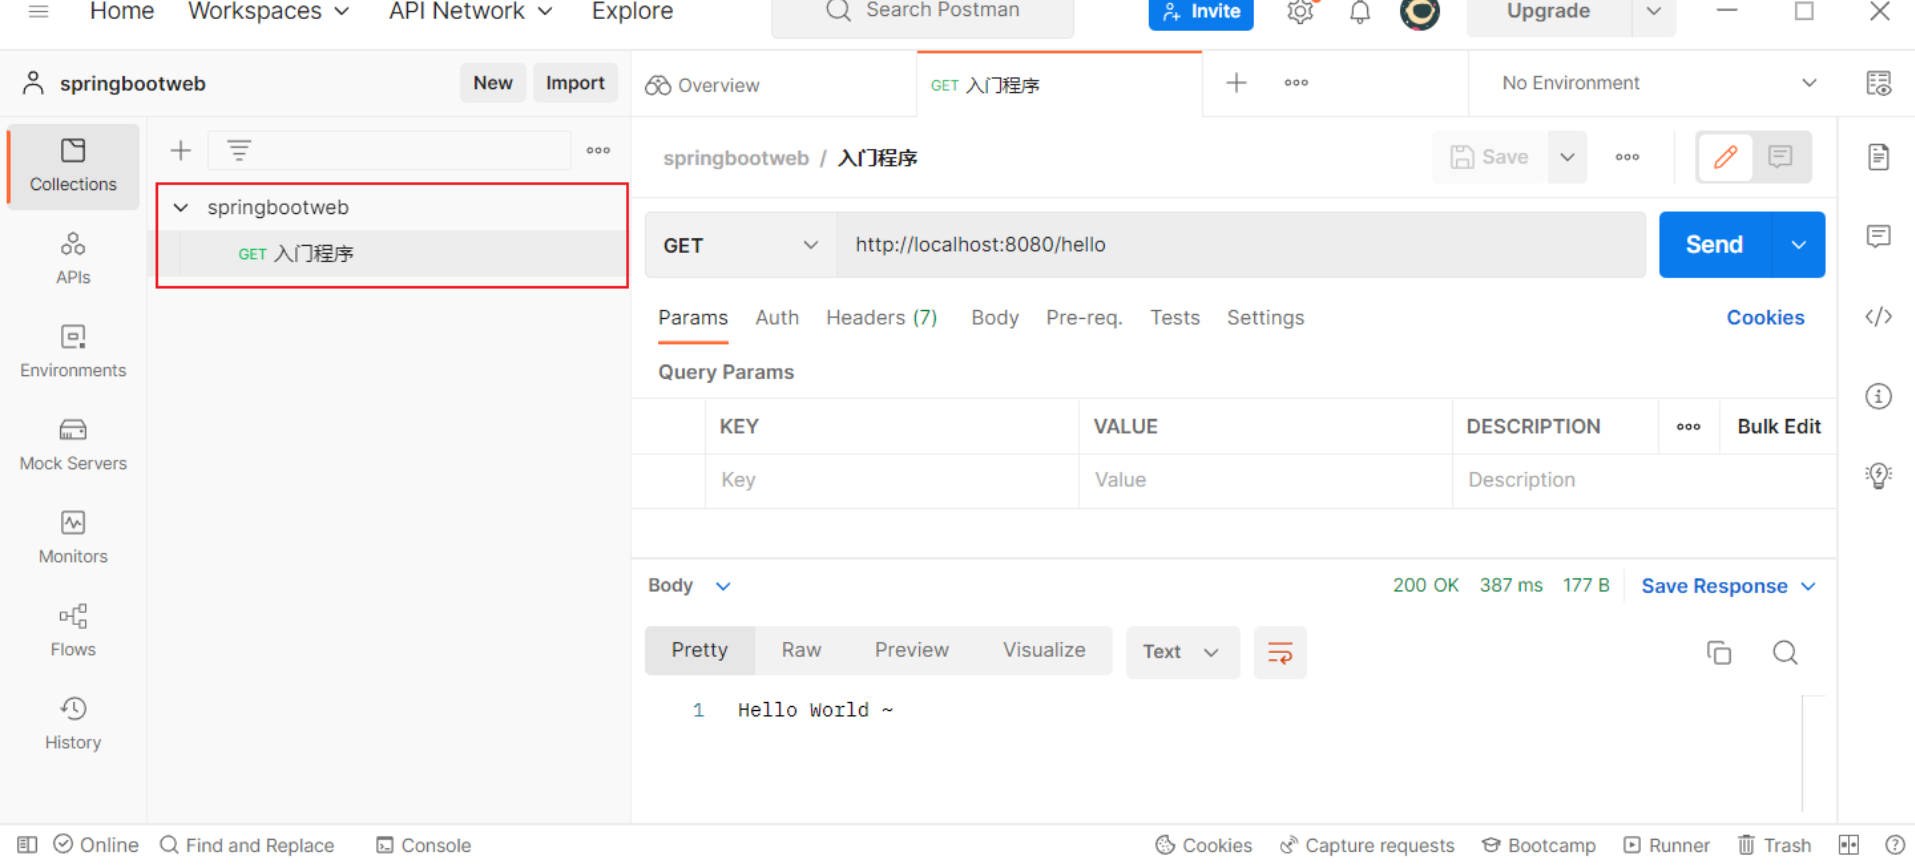Open the Visualize response view
This screenshot has width=1915, height=867.
pyautogui.click(x=1043, y=650)
